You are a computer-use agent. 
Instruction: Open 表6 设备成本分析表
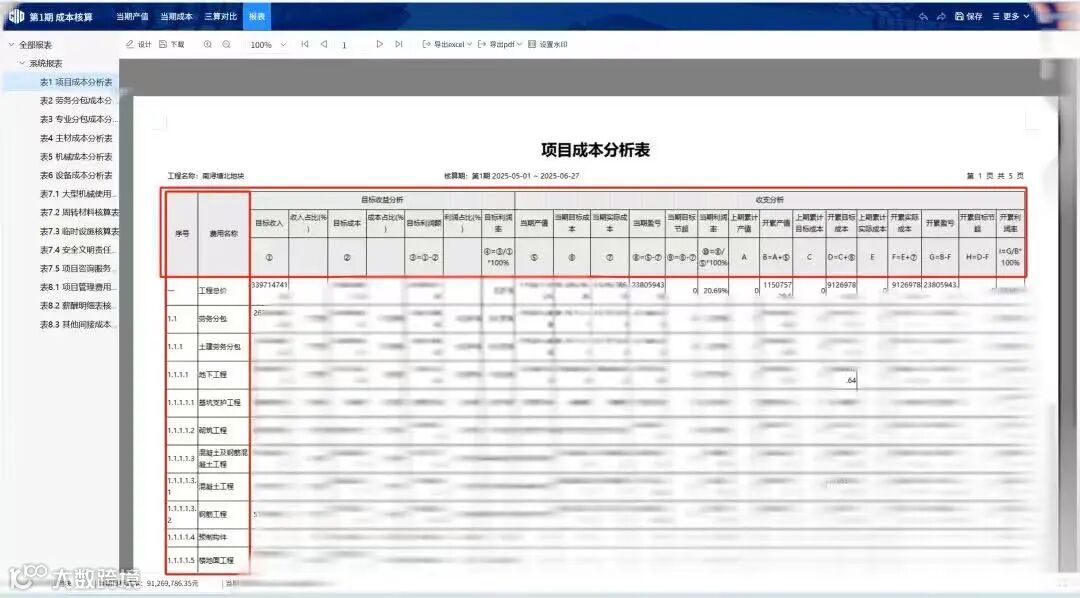[x=76, y=175]
